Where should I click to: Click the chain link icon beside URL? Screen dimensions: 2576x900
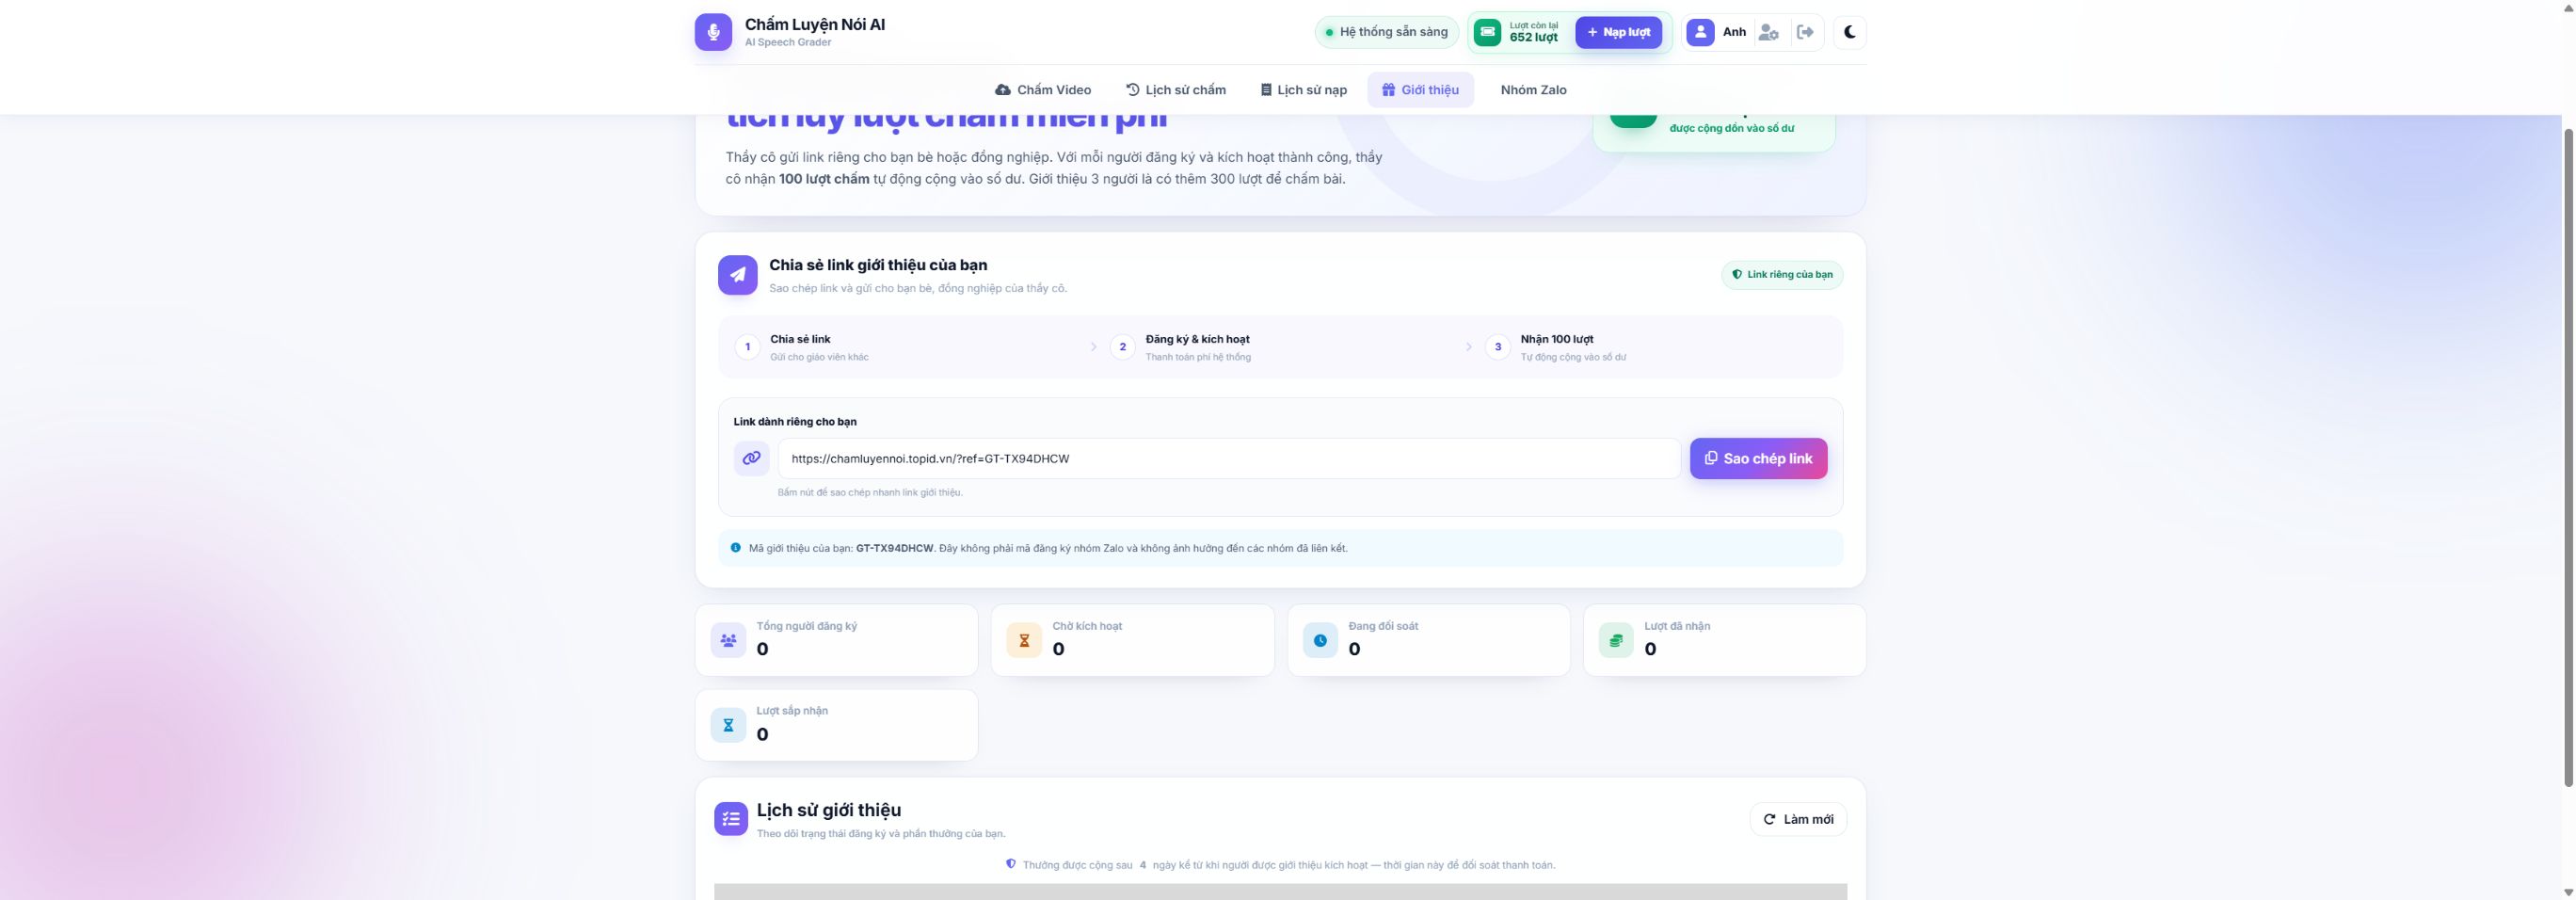[x=751, y=458]
